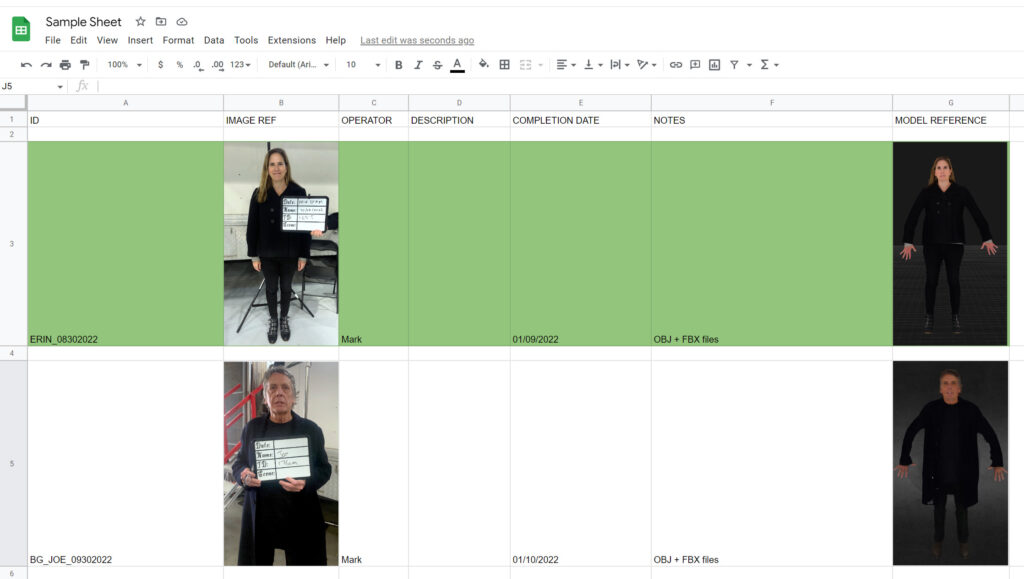Toggle italic text formatting
1024x579 pixels.
(418, 65)
